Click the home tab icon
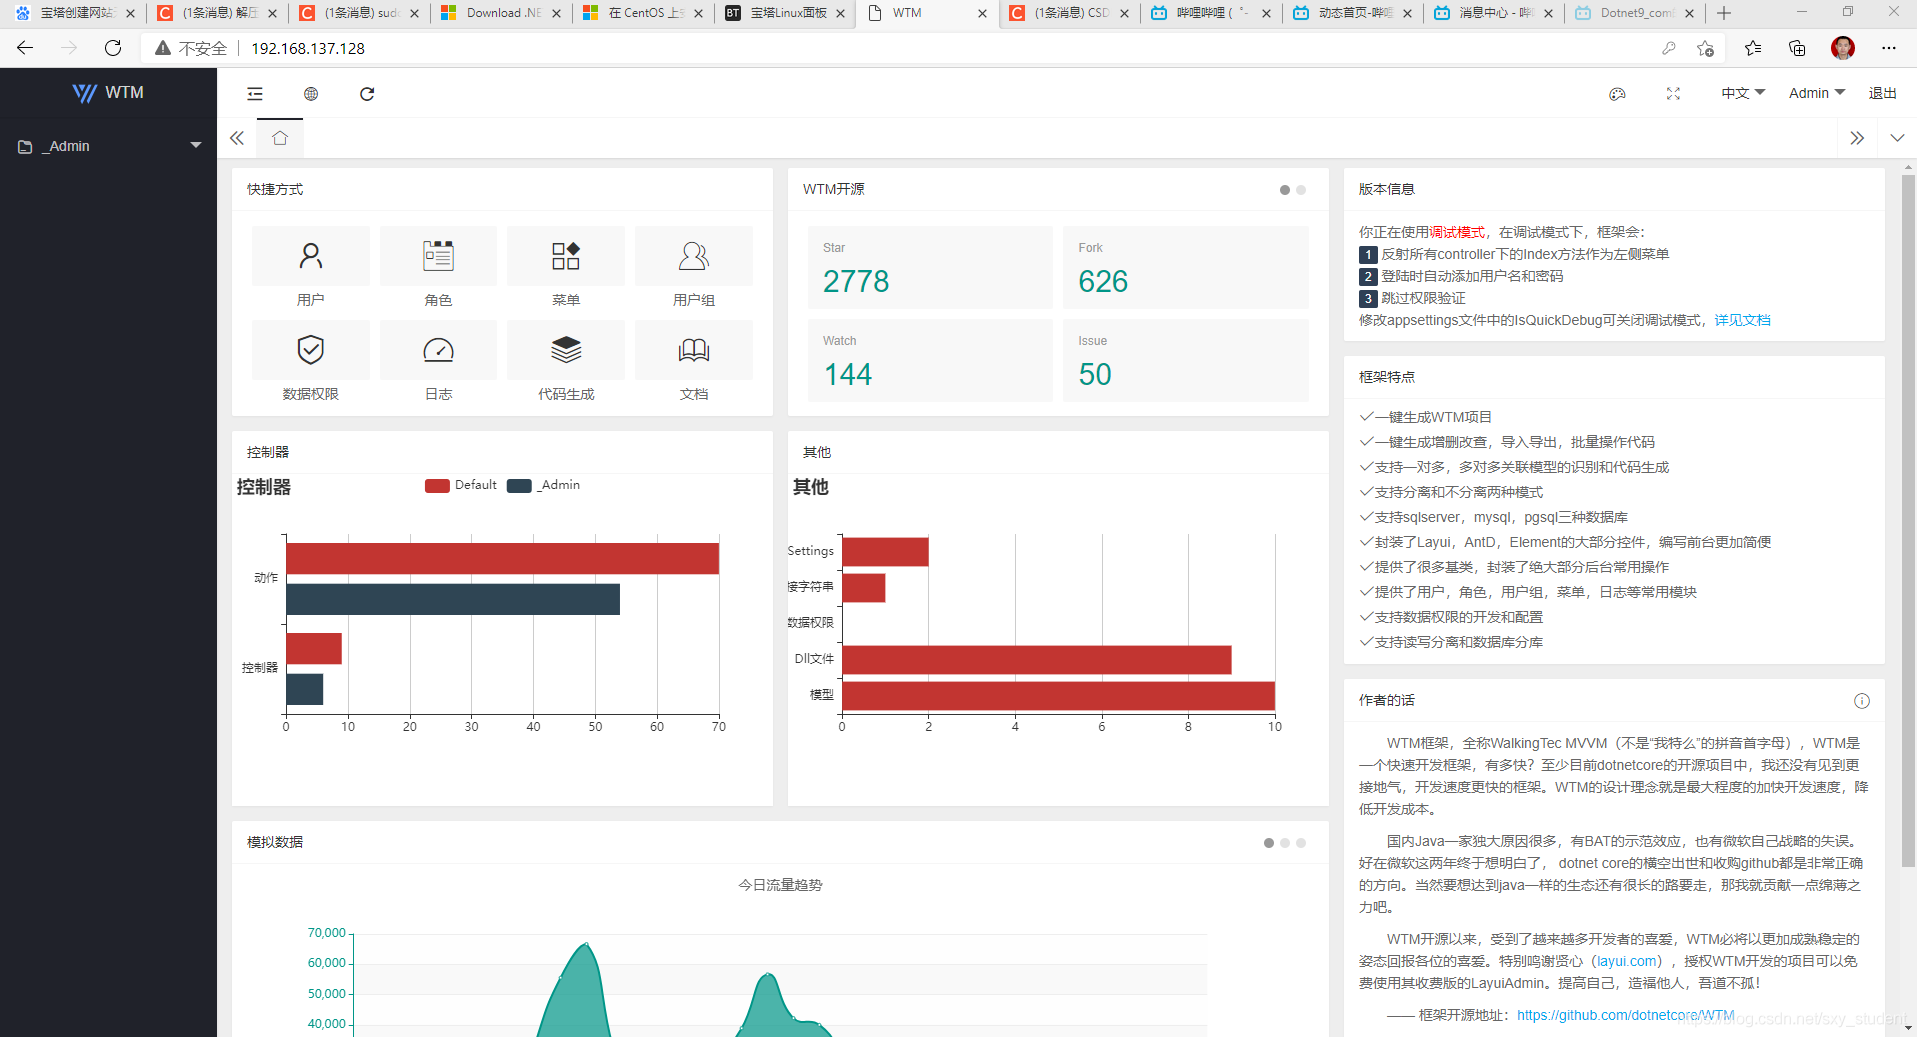Image resolution: width=1917 pixels, height=1037 pixels. (x=280, y=138)
